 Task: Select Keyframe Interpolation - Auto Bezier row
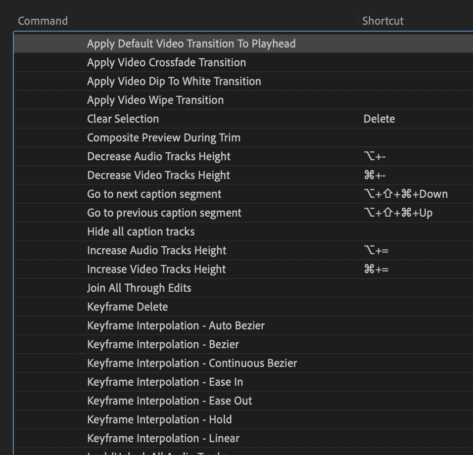tap(244, 325)
